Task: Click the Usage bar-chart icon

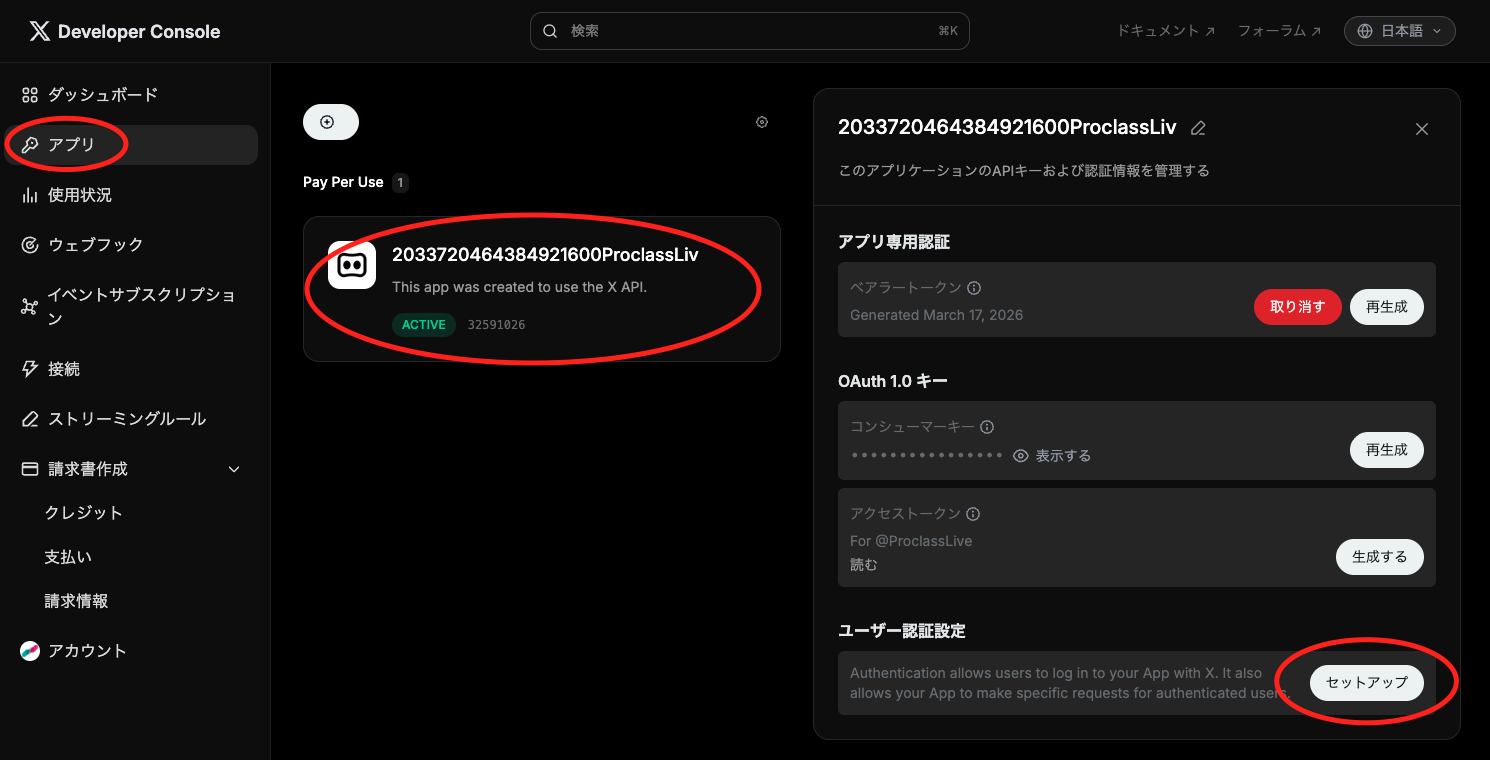Action: [x=29, y=195]
